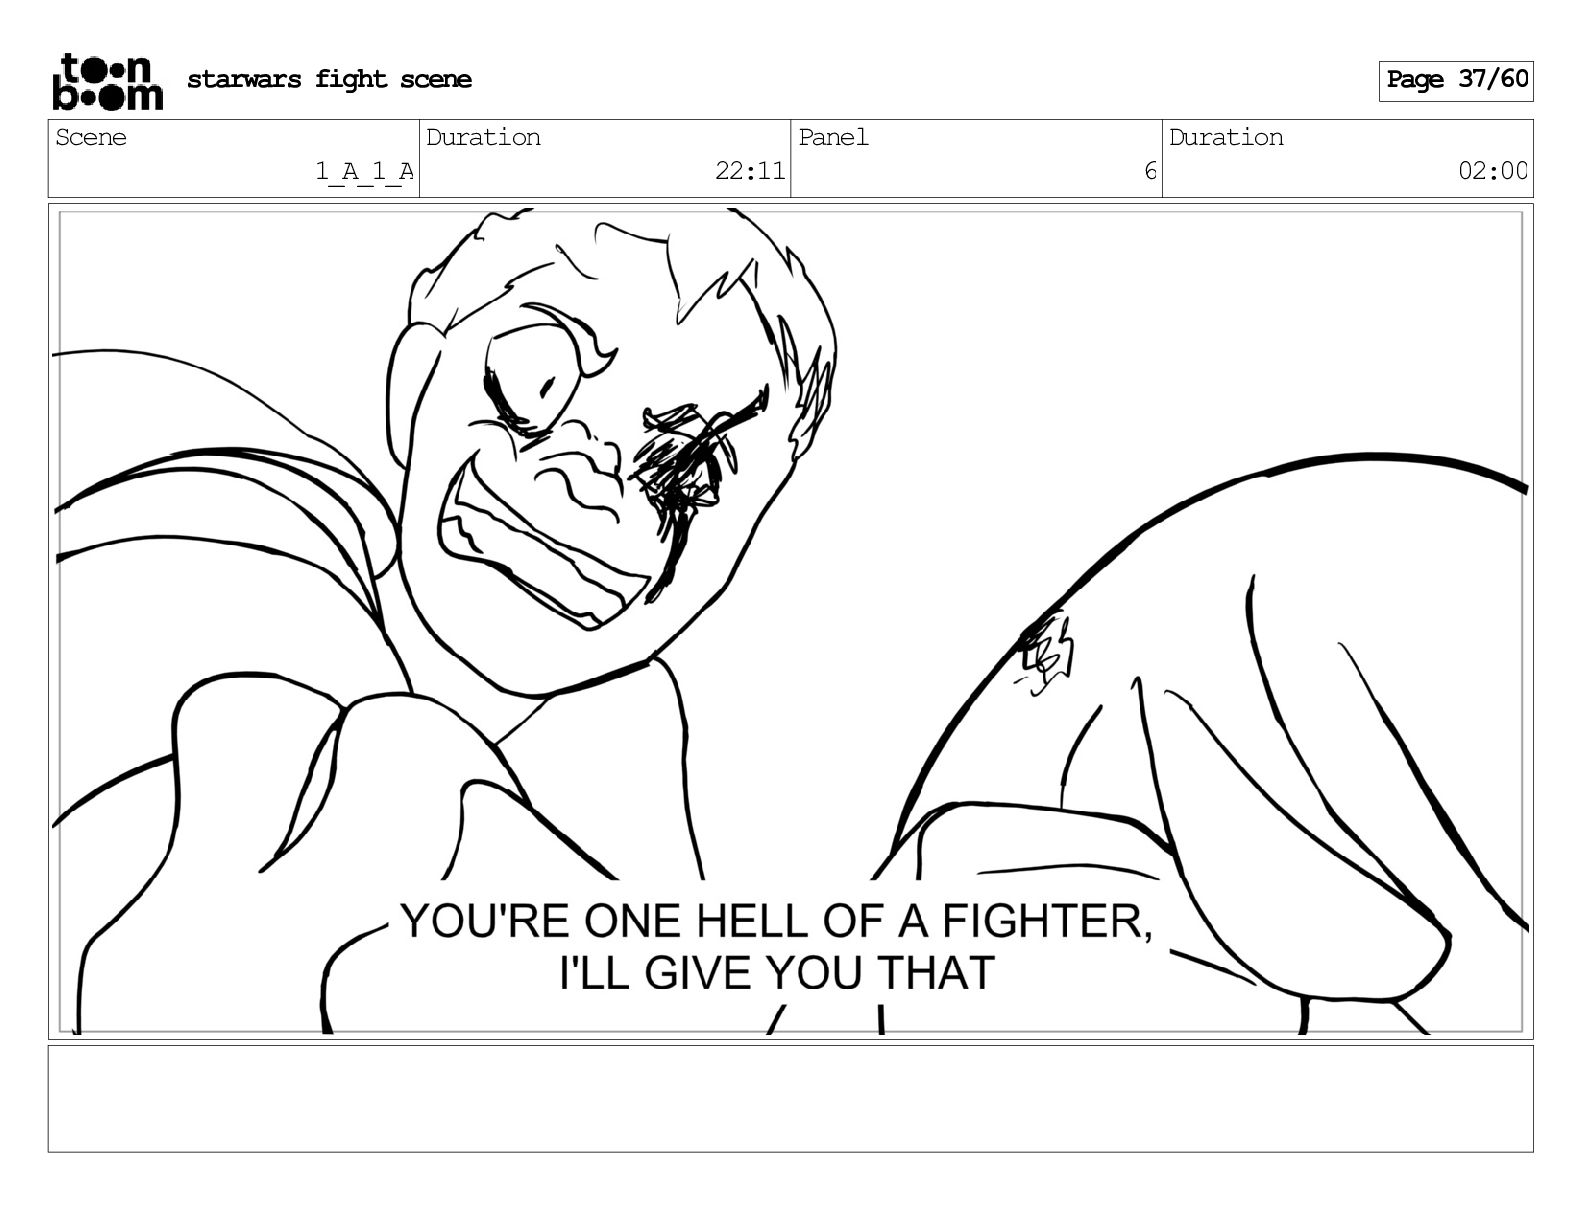Select the panel number '6'

1150,172
